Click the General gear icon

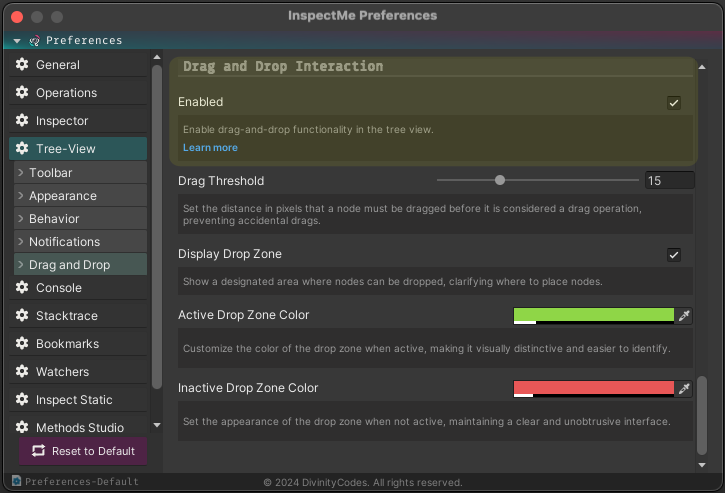pos(22,64)
